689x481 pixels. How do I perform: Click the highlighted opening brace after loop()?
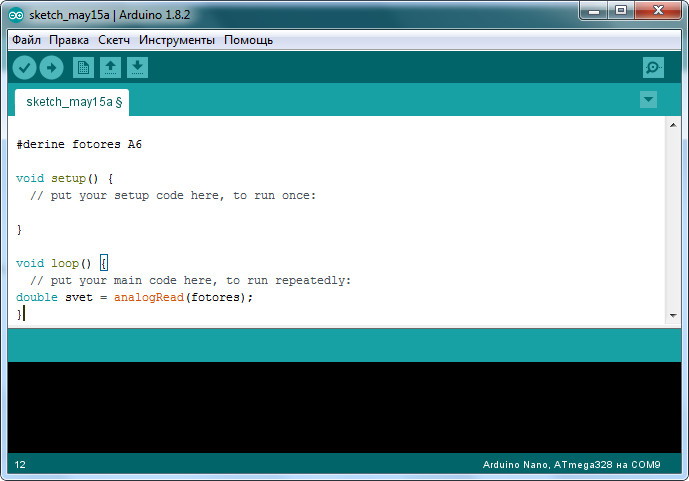click(104, 263)
